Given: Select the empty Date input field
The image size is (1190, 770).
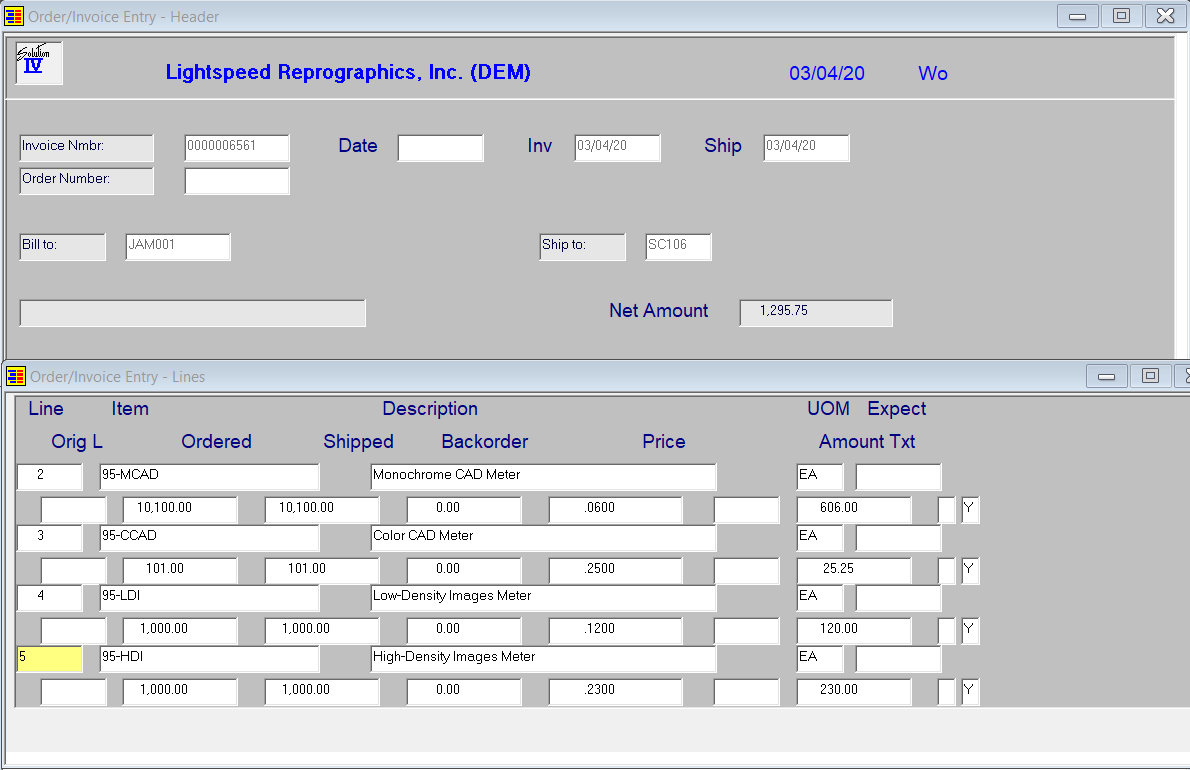Looking at the screenshot, I should point(440,146).
